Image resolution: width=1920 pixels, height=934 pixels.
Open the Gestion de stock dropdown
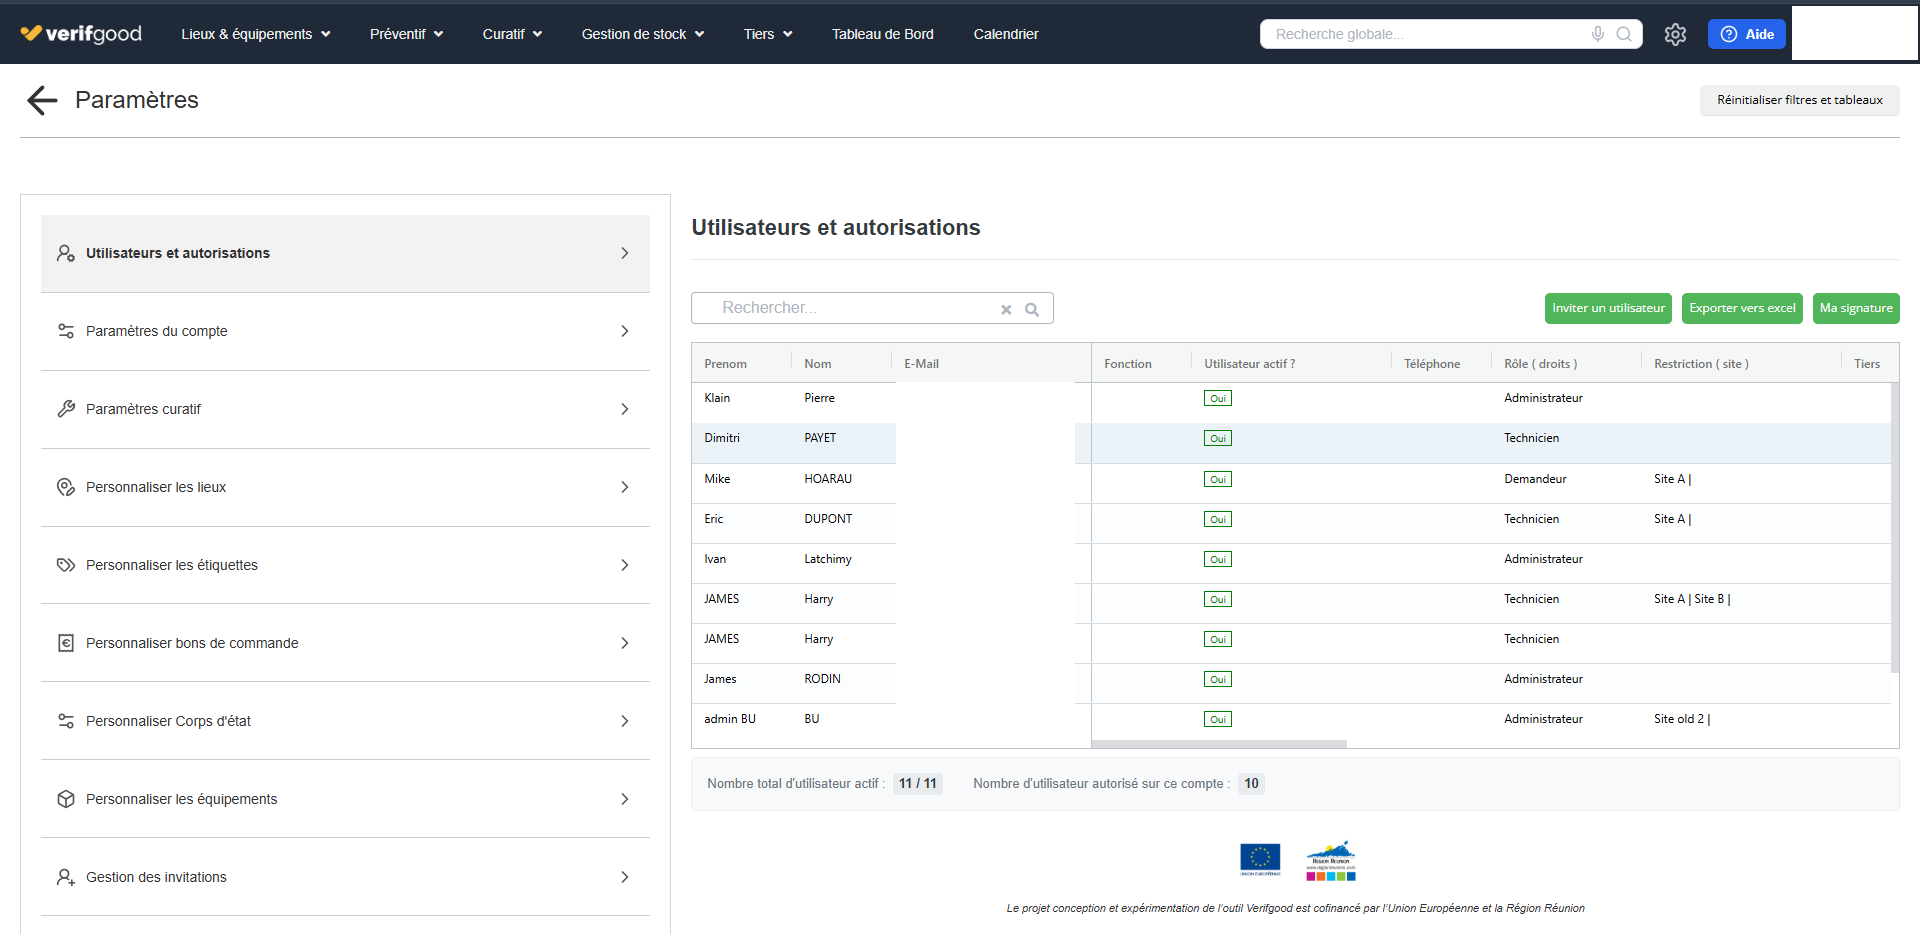point(642,34)
